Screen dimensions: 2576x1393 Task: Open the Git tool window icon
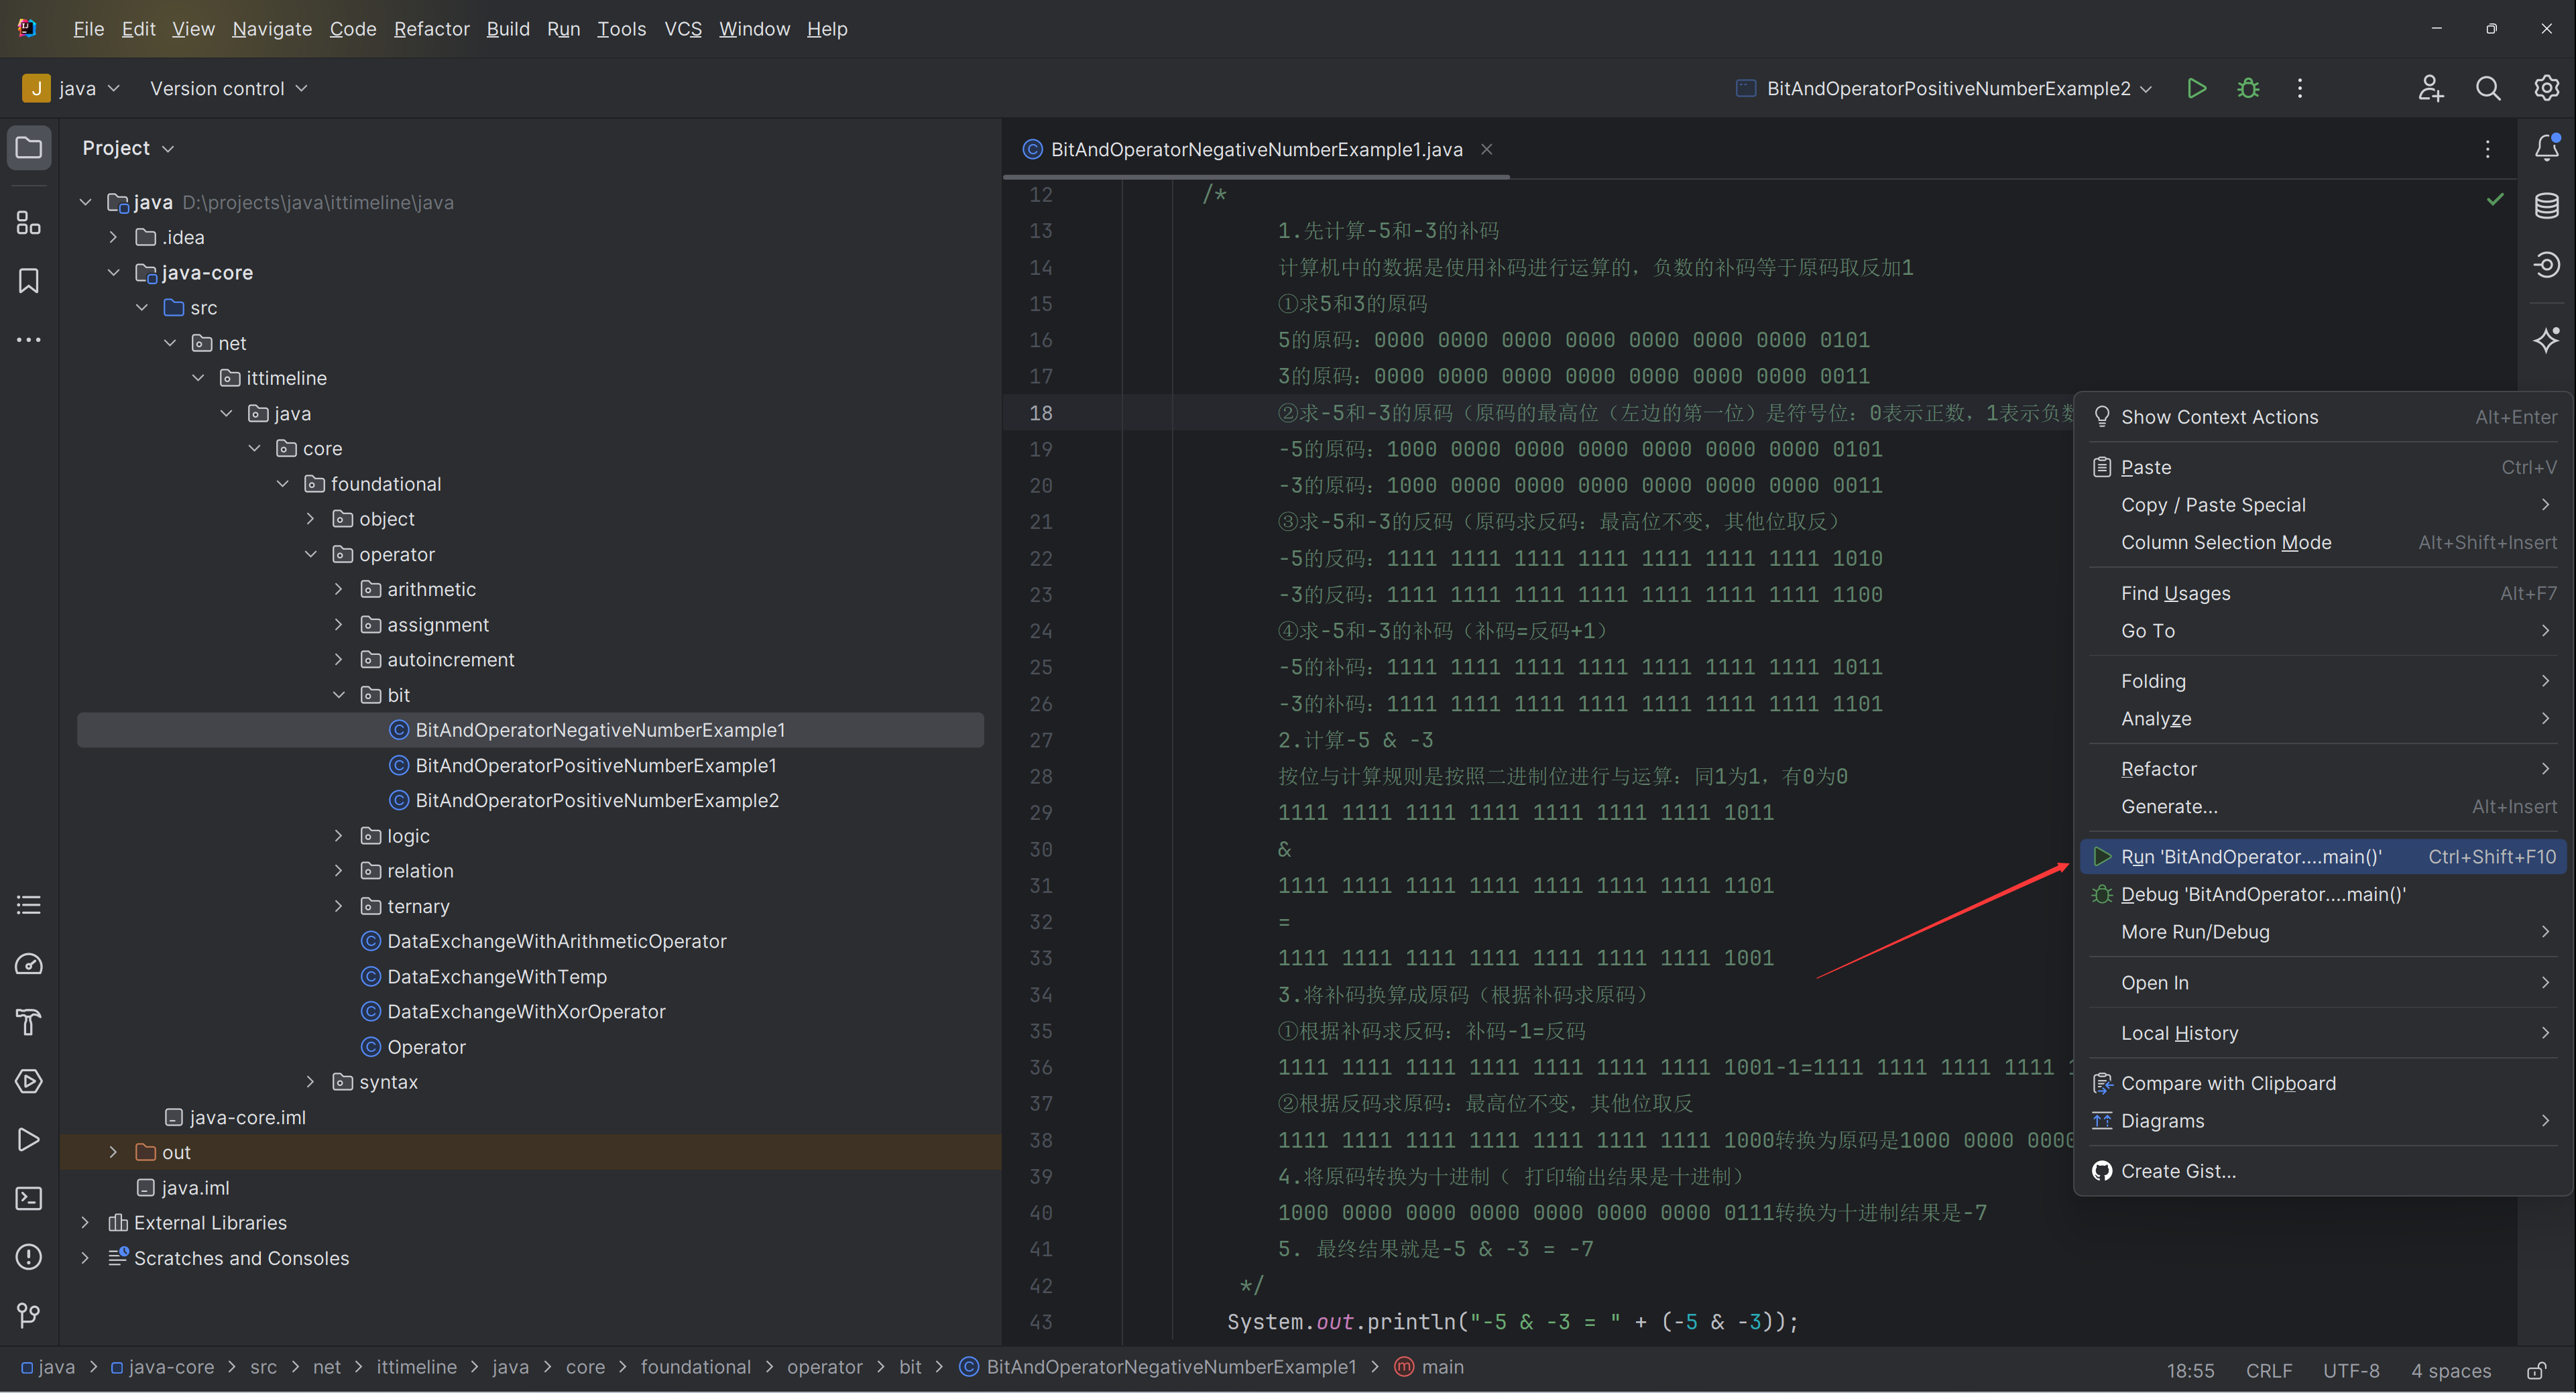[29, 1315]
